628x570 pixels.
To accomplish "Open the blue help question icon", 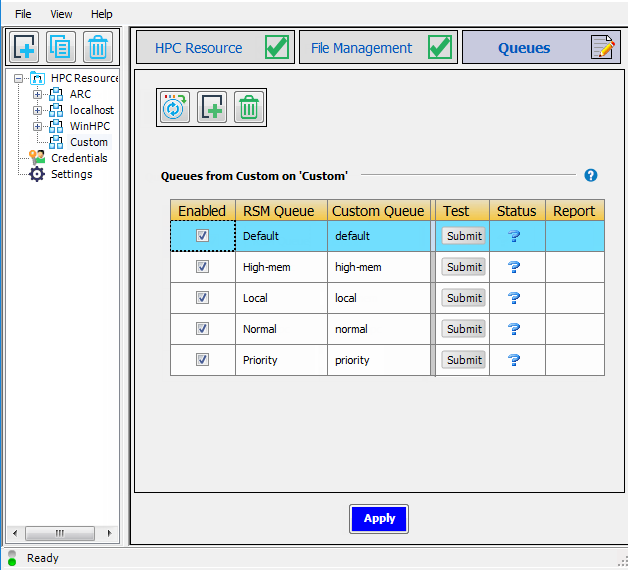I will pyautogui.click(x=590, y=175).
